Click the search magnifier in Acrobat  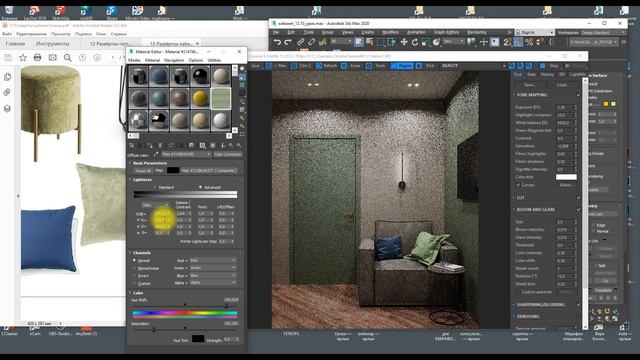tap(68, 58)
